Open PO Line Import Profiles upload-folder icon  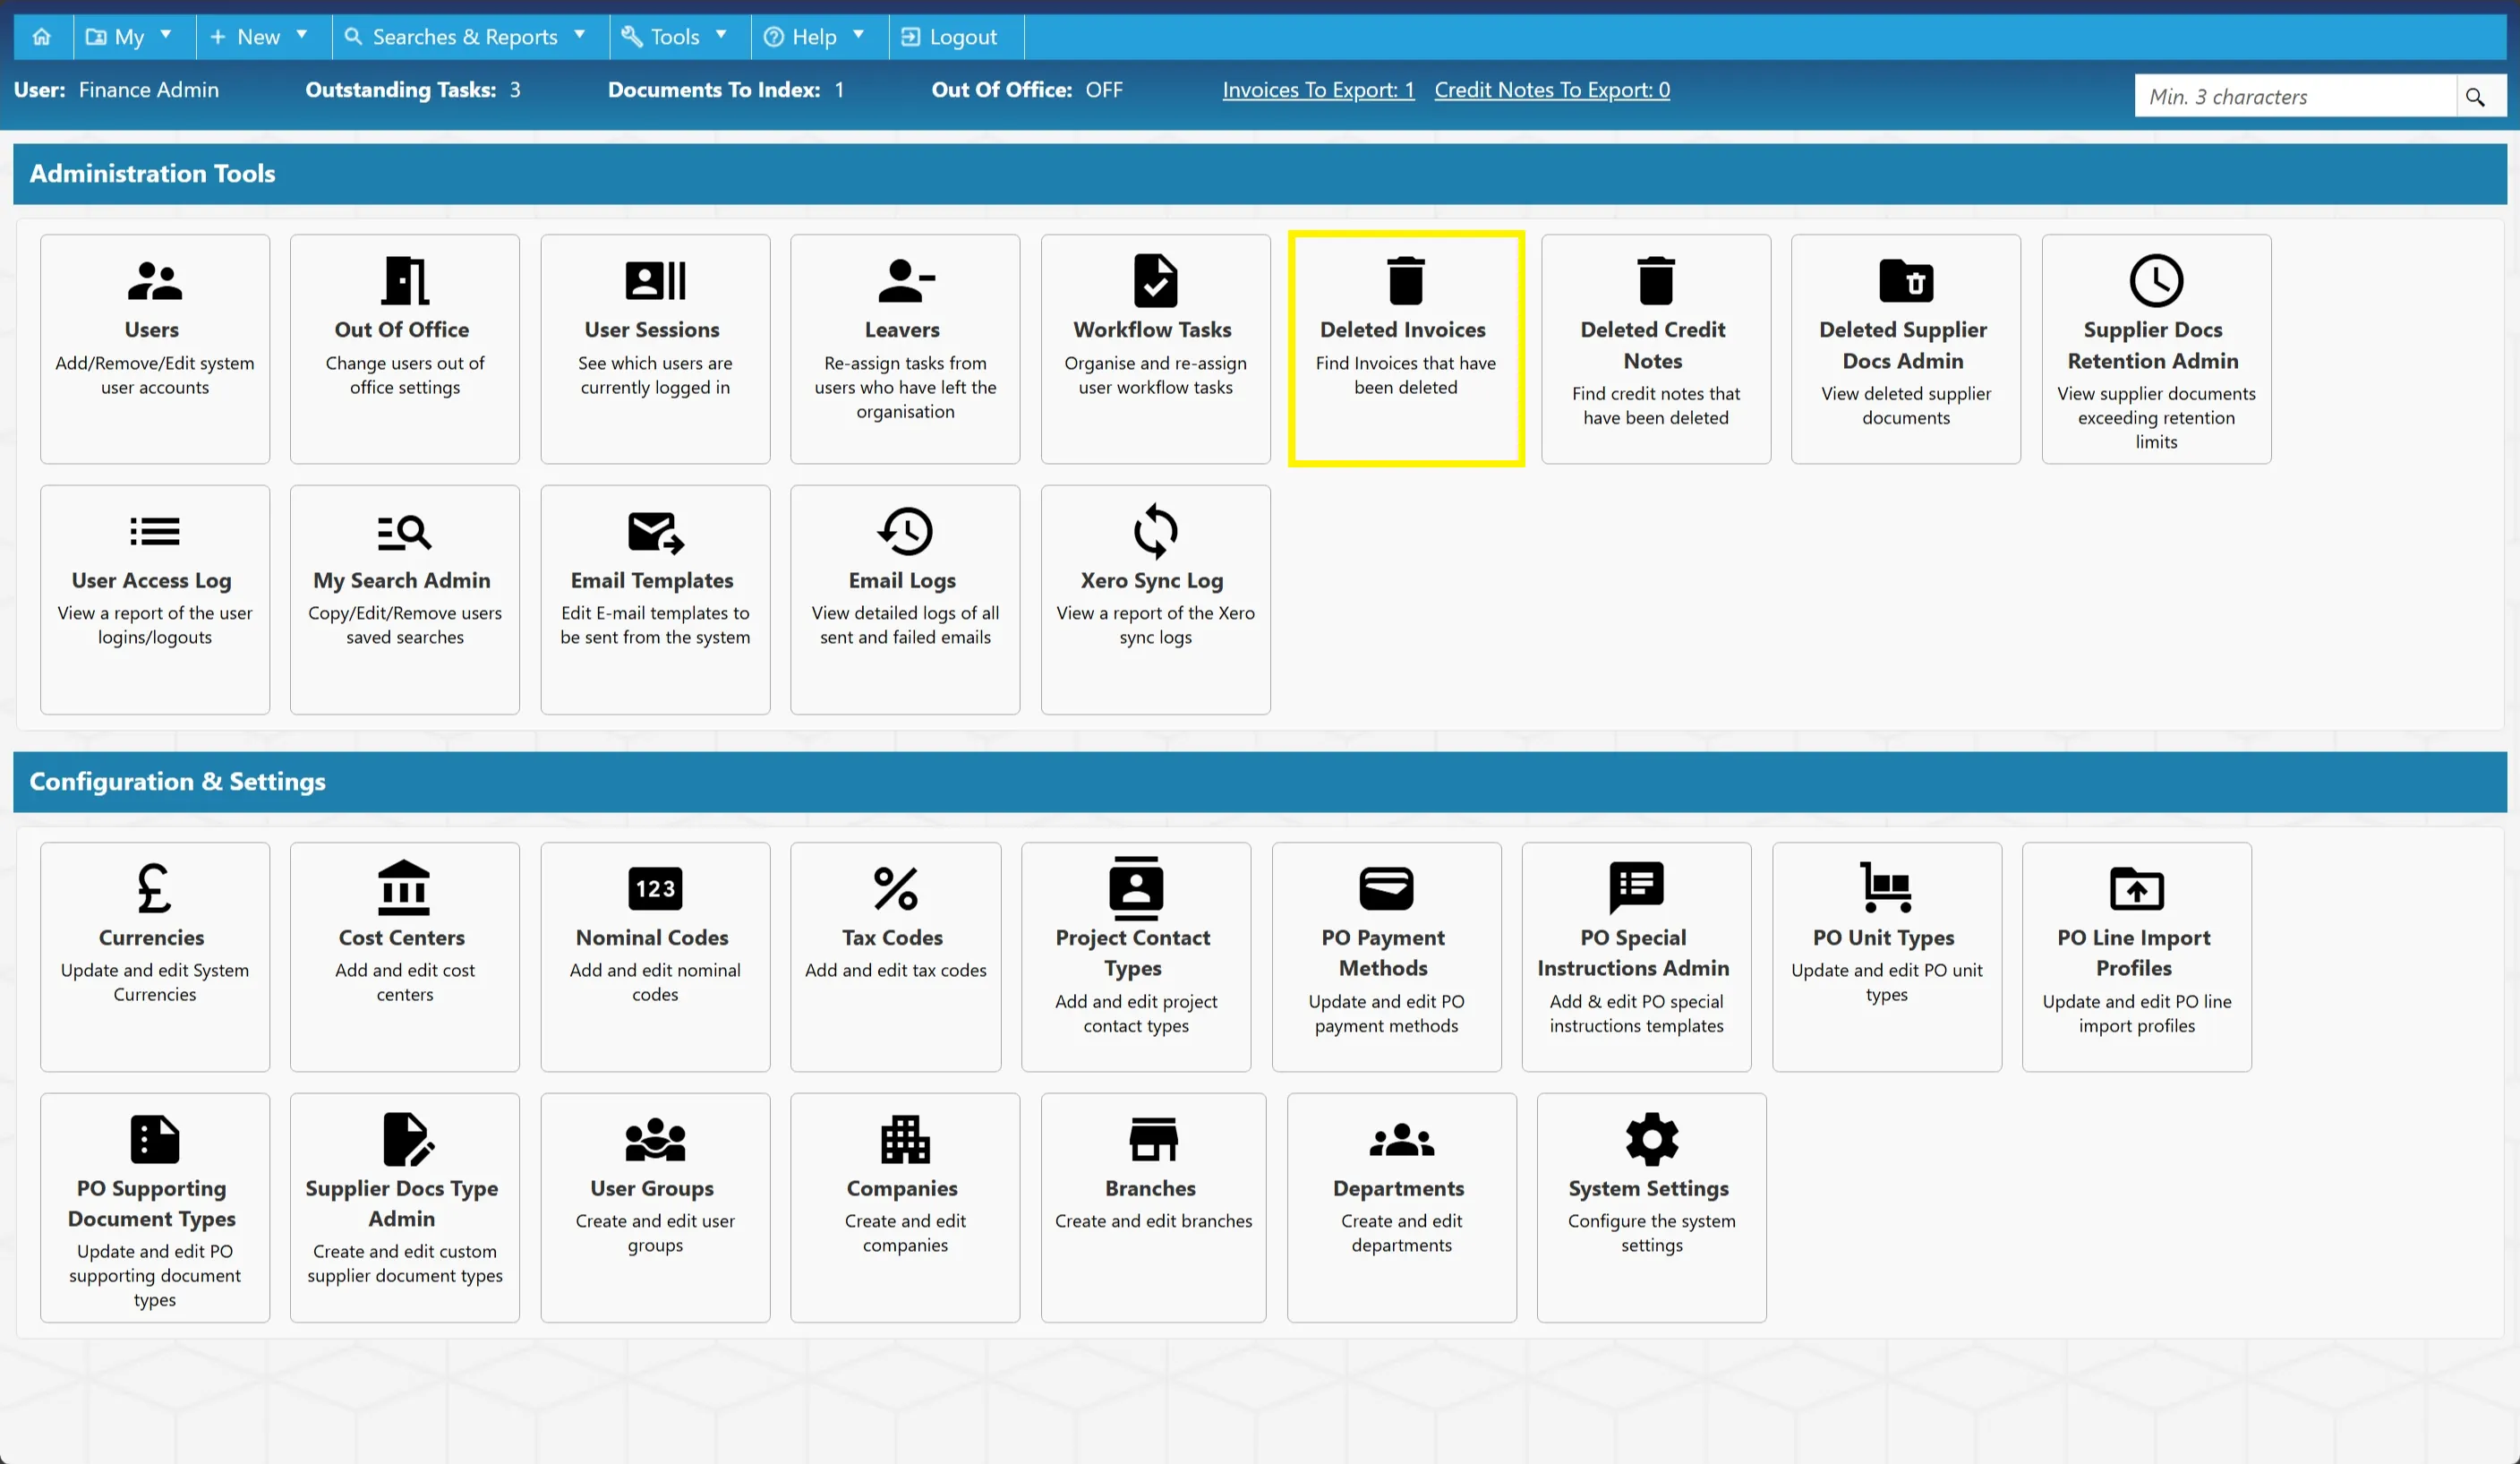coord(2136,888)
